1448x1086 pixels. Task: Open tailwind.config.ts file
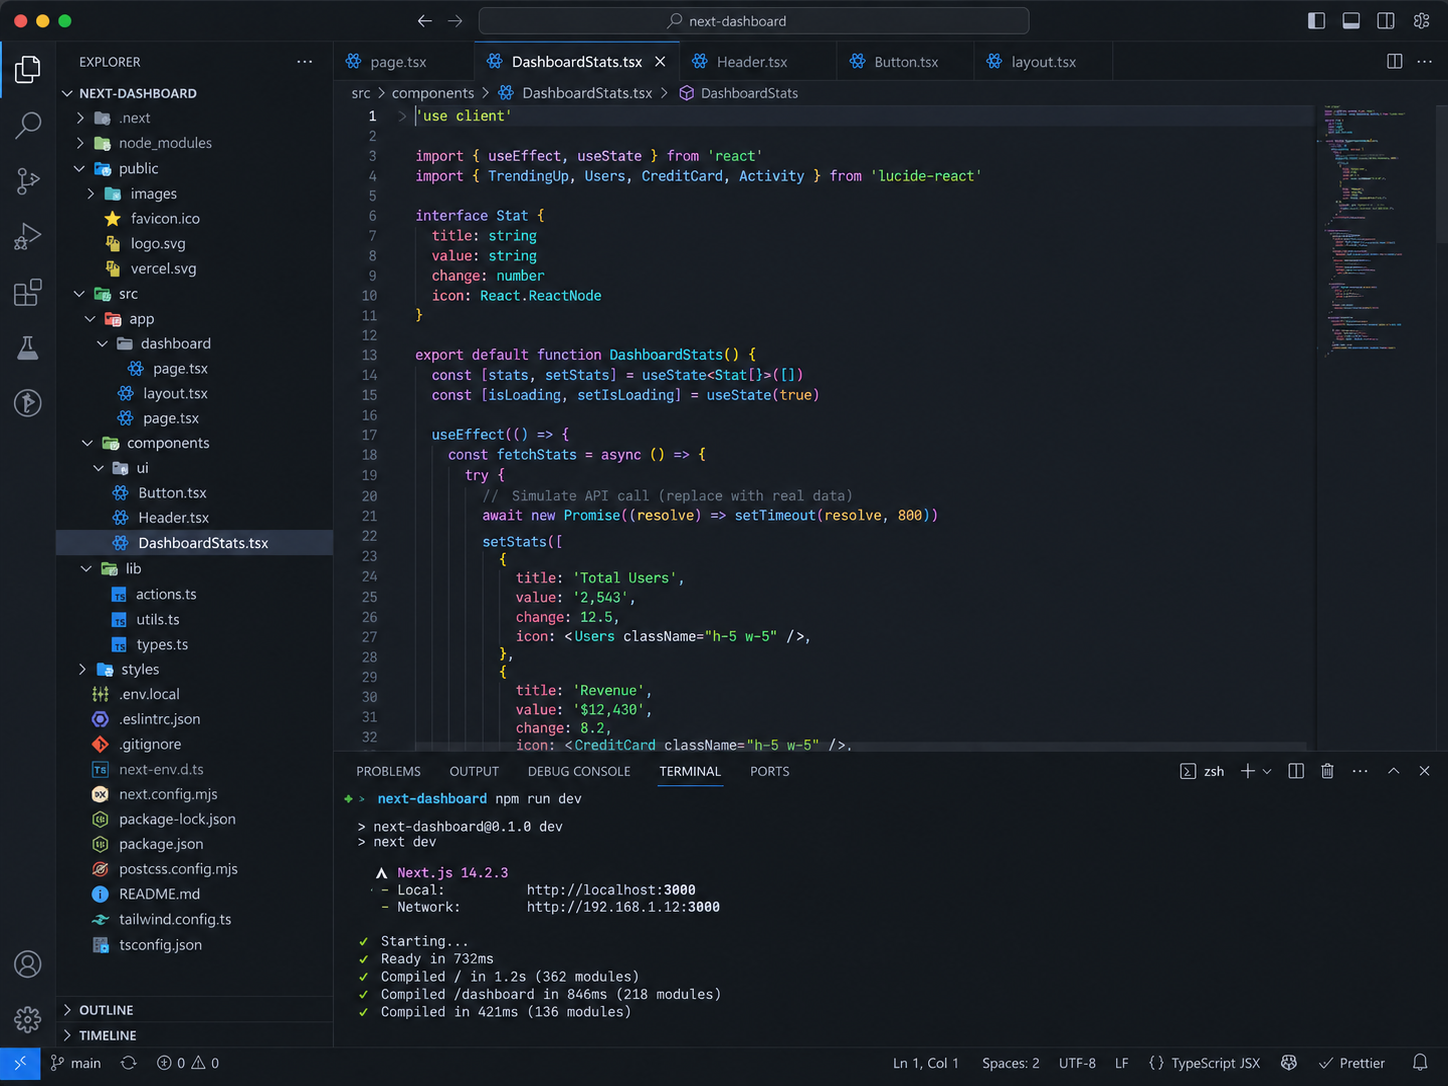(194, 920)
